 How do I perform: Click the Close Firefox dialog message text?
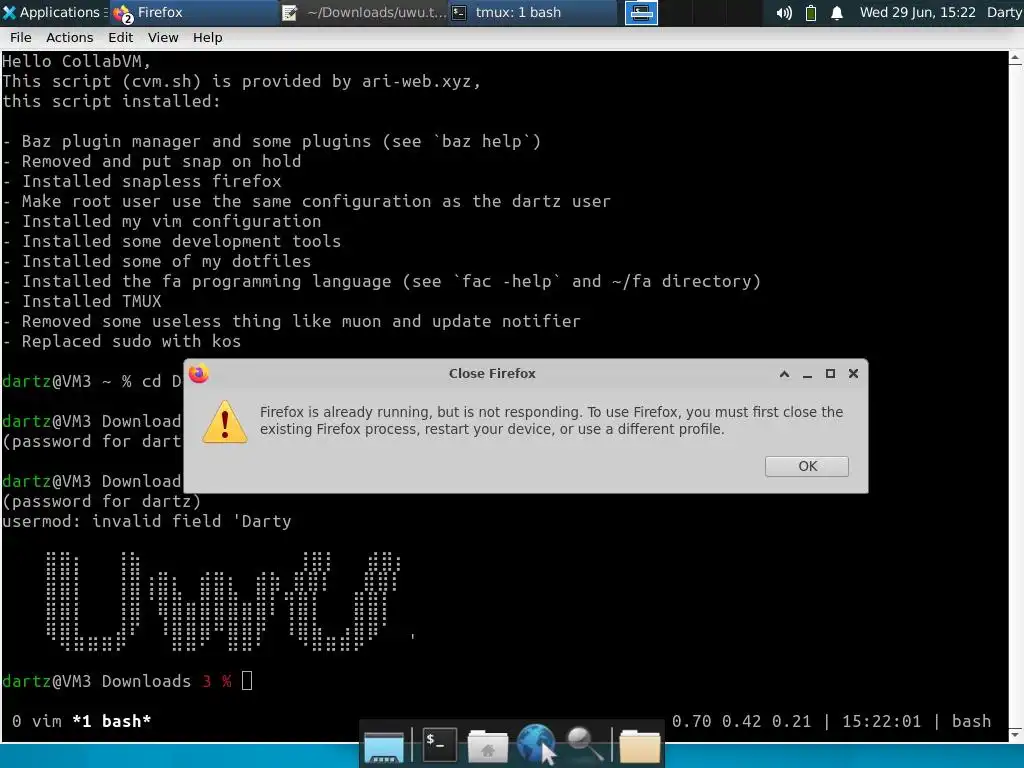pos(551,421)
